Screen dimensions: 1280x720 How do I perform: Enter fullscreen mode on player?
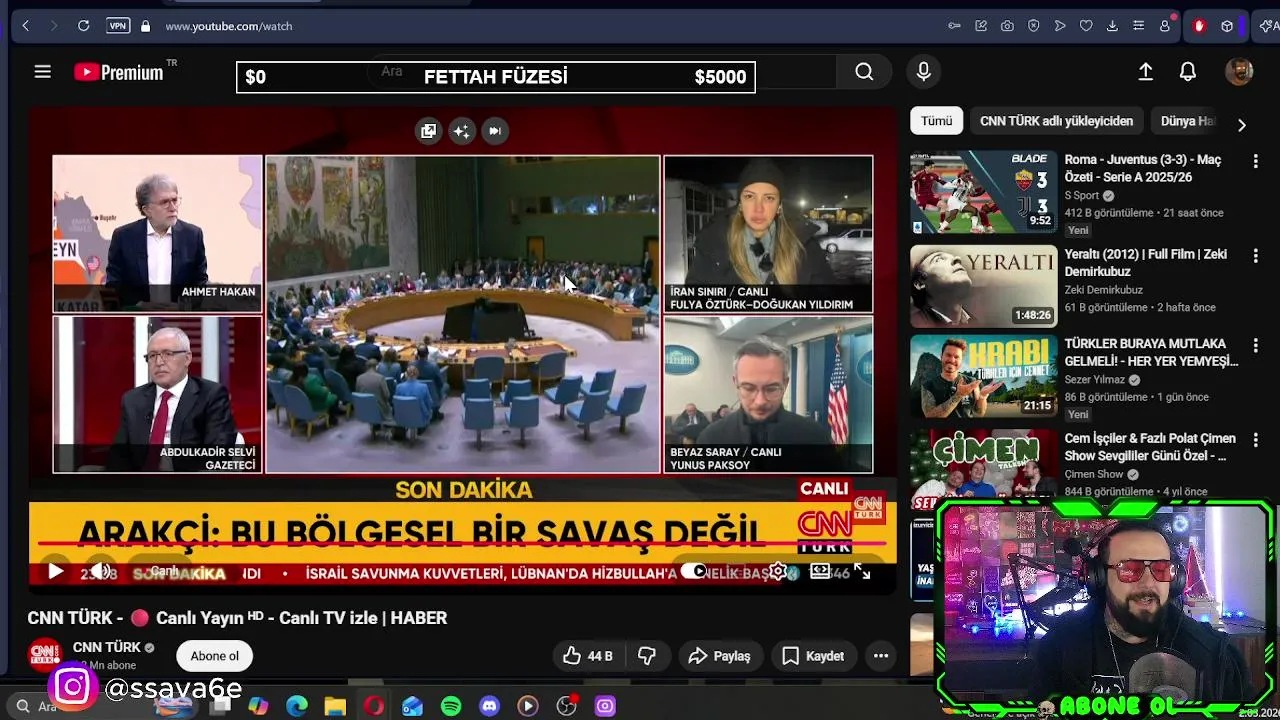point(862,572)
